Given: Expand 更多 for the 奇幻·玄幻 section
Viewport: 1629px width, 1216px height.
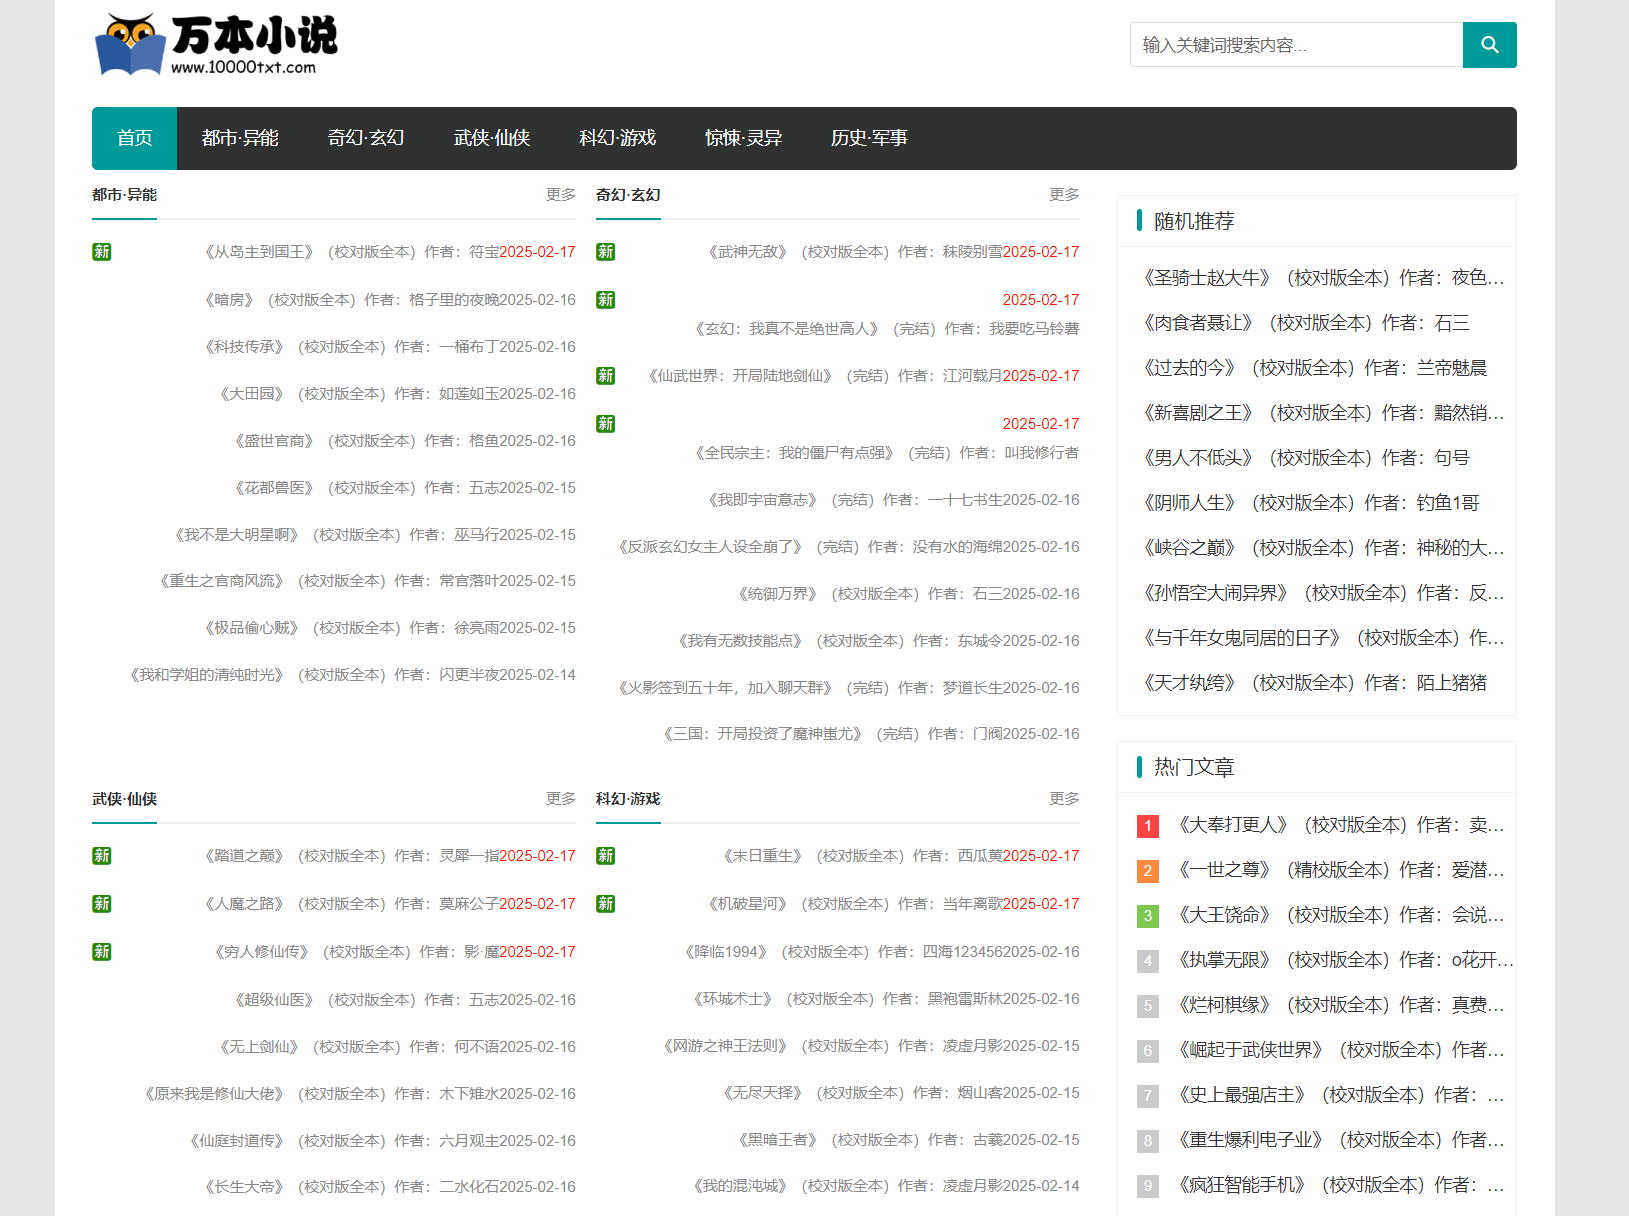Looking at the screenshot, I should pos(1064,195).
